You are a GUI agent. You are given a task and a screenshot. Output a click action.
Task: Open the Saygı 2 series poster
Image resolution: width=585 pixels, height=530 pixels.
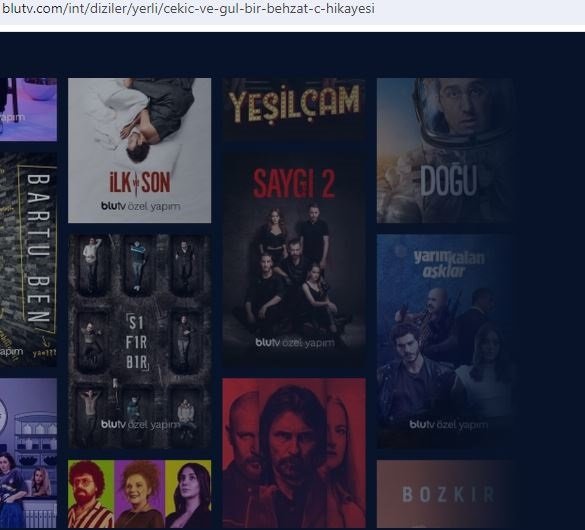[x=294, y=260]
